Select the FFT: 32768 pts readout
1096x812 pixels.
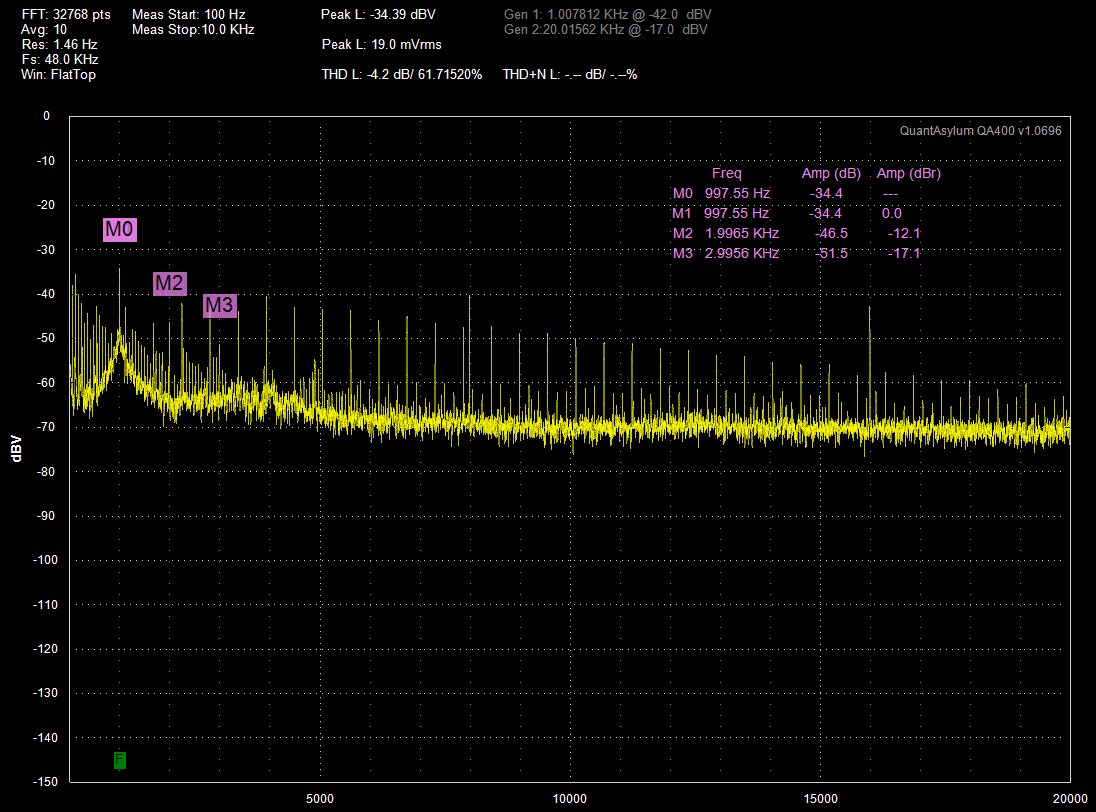[66, 14]
